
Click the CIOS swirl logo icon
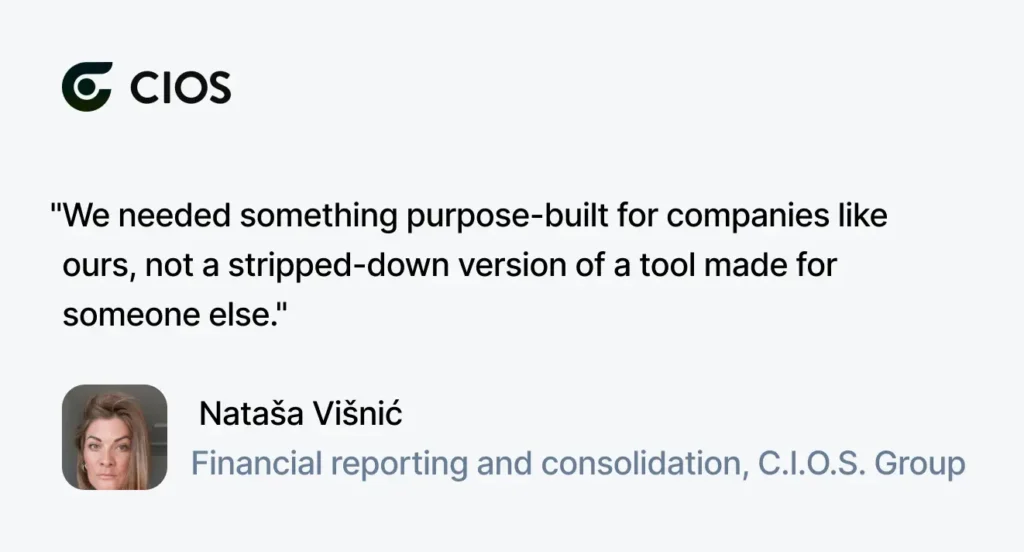click(88, 87)
